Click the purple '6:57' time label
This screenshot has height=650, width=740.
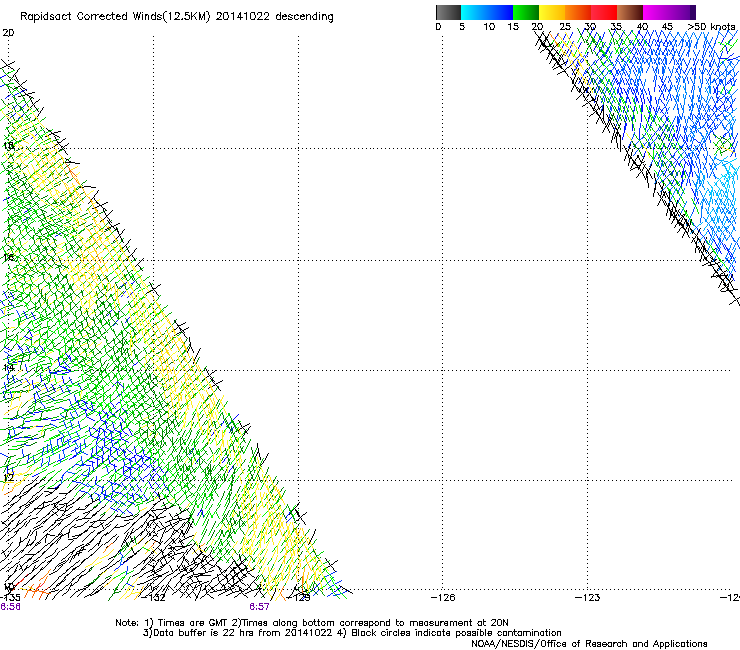260,607
